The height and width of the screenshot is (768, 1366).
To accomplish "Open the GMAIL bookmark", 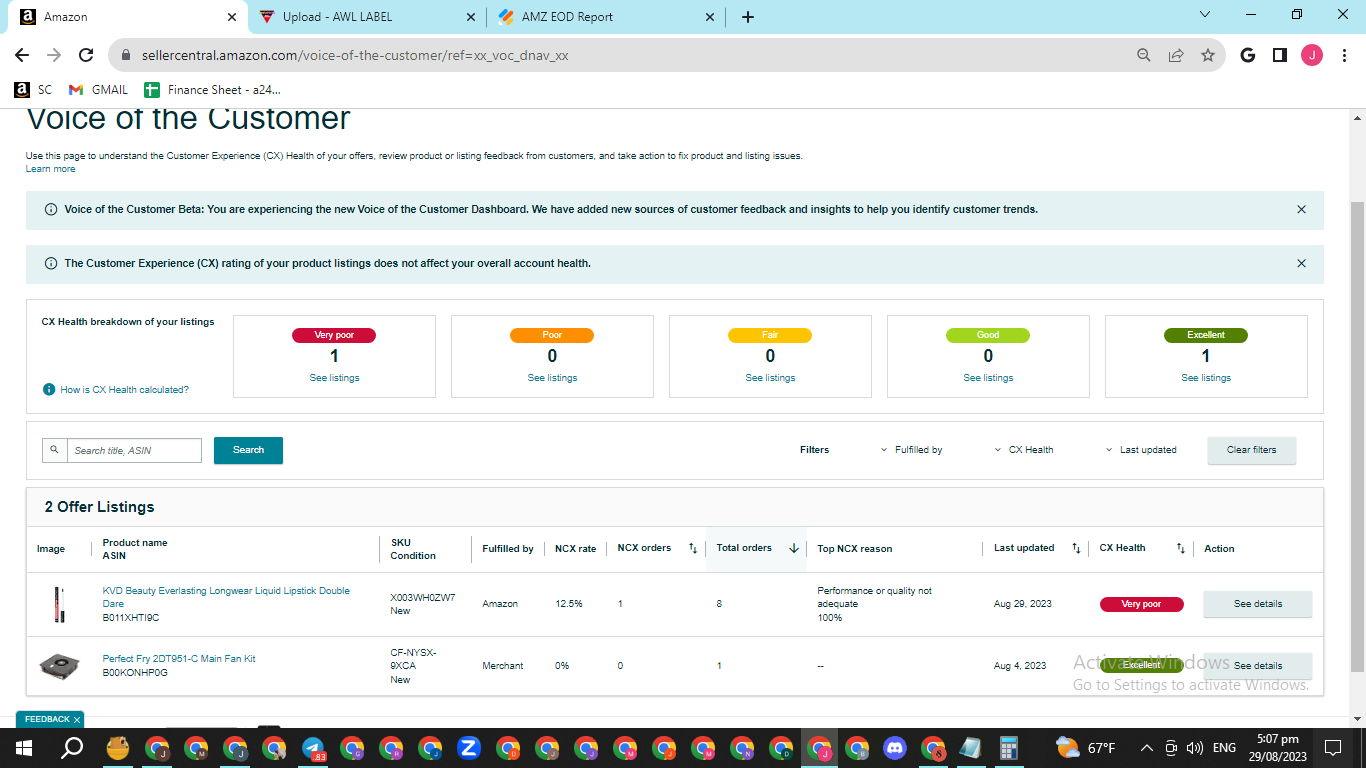I will 98,90.
